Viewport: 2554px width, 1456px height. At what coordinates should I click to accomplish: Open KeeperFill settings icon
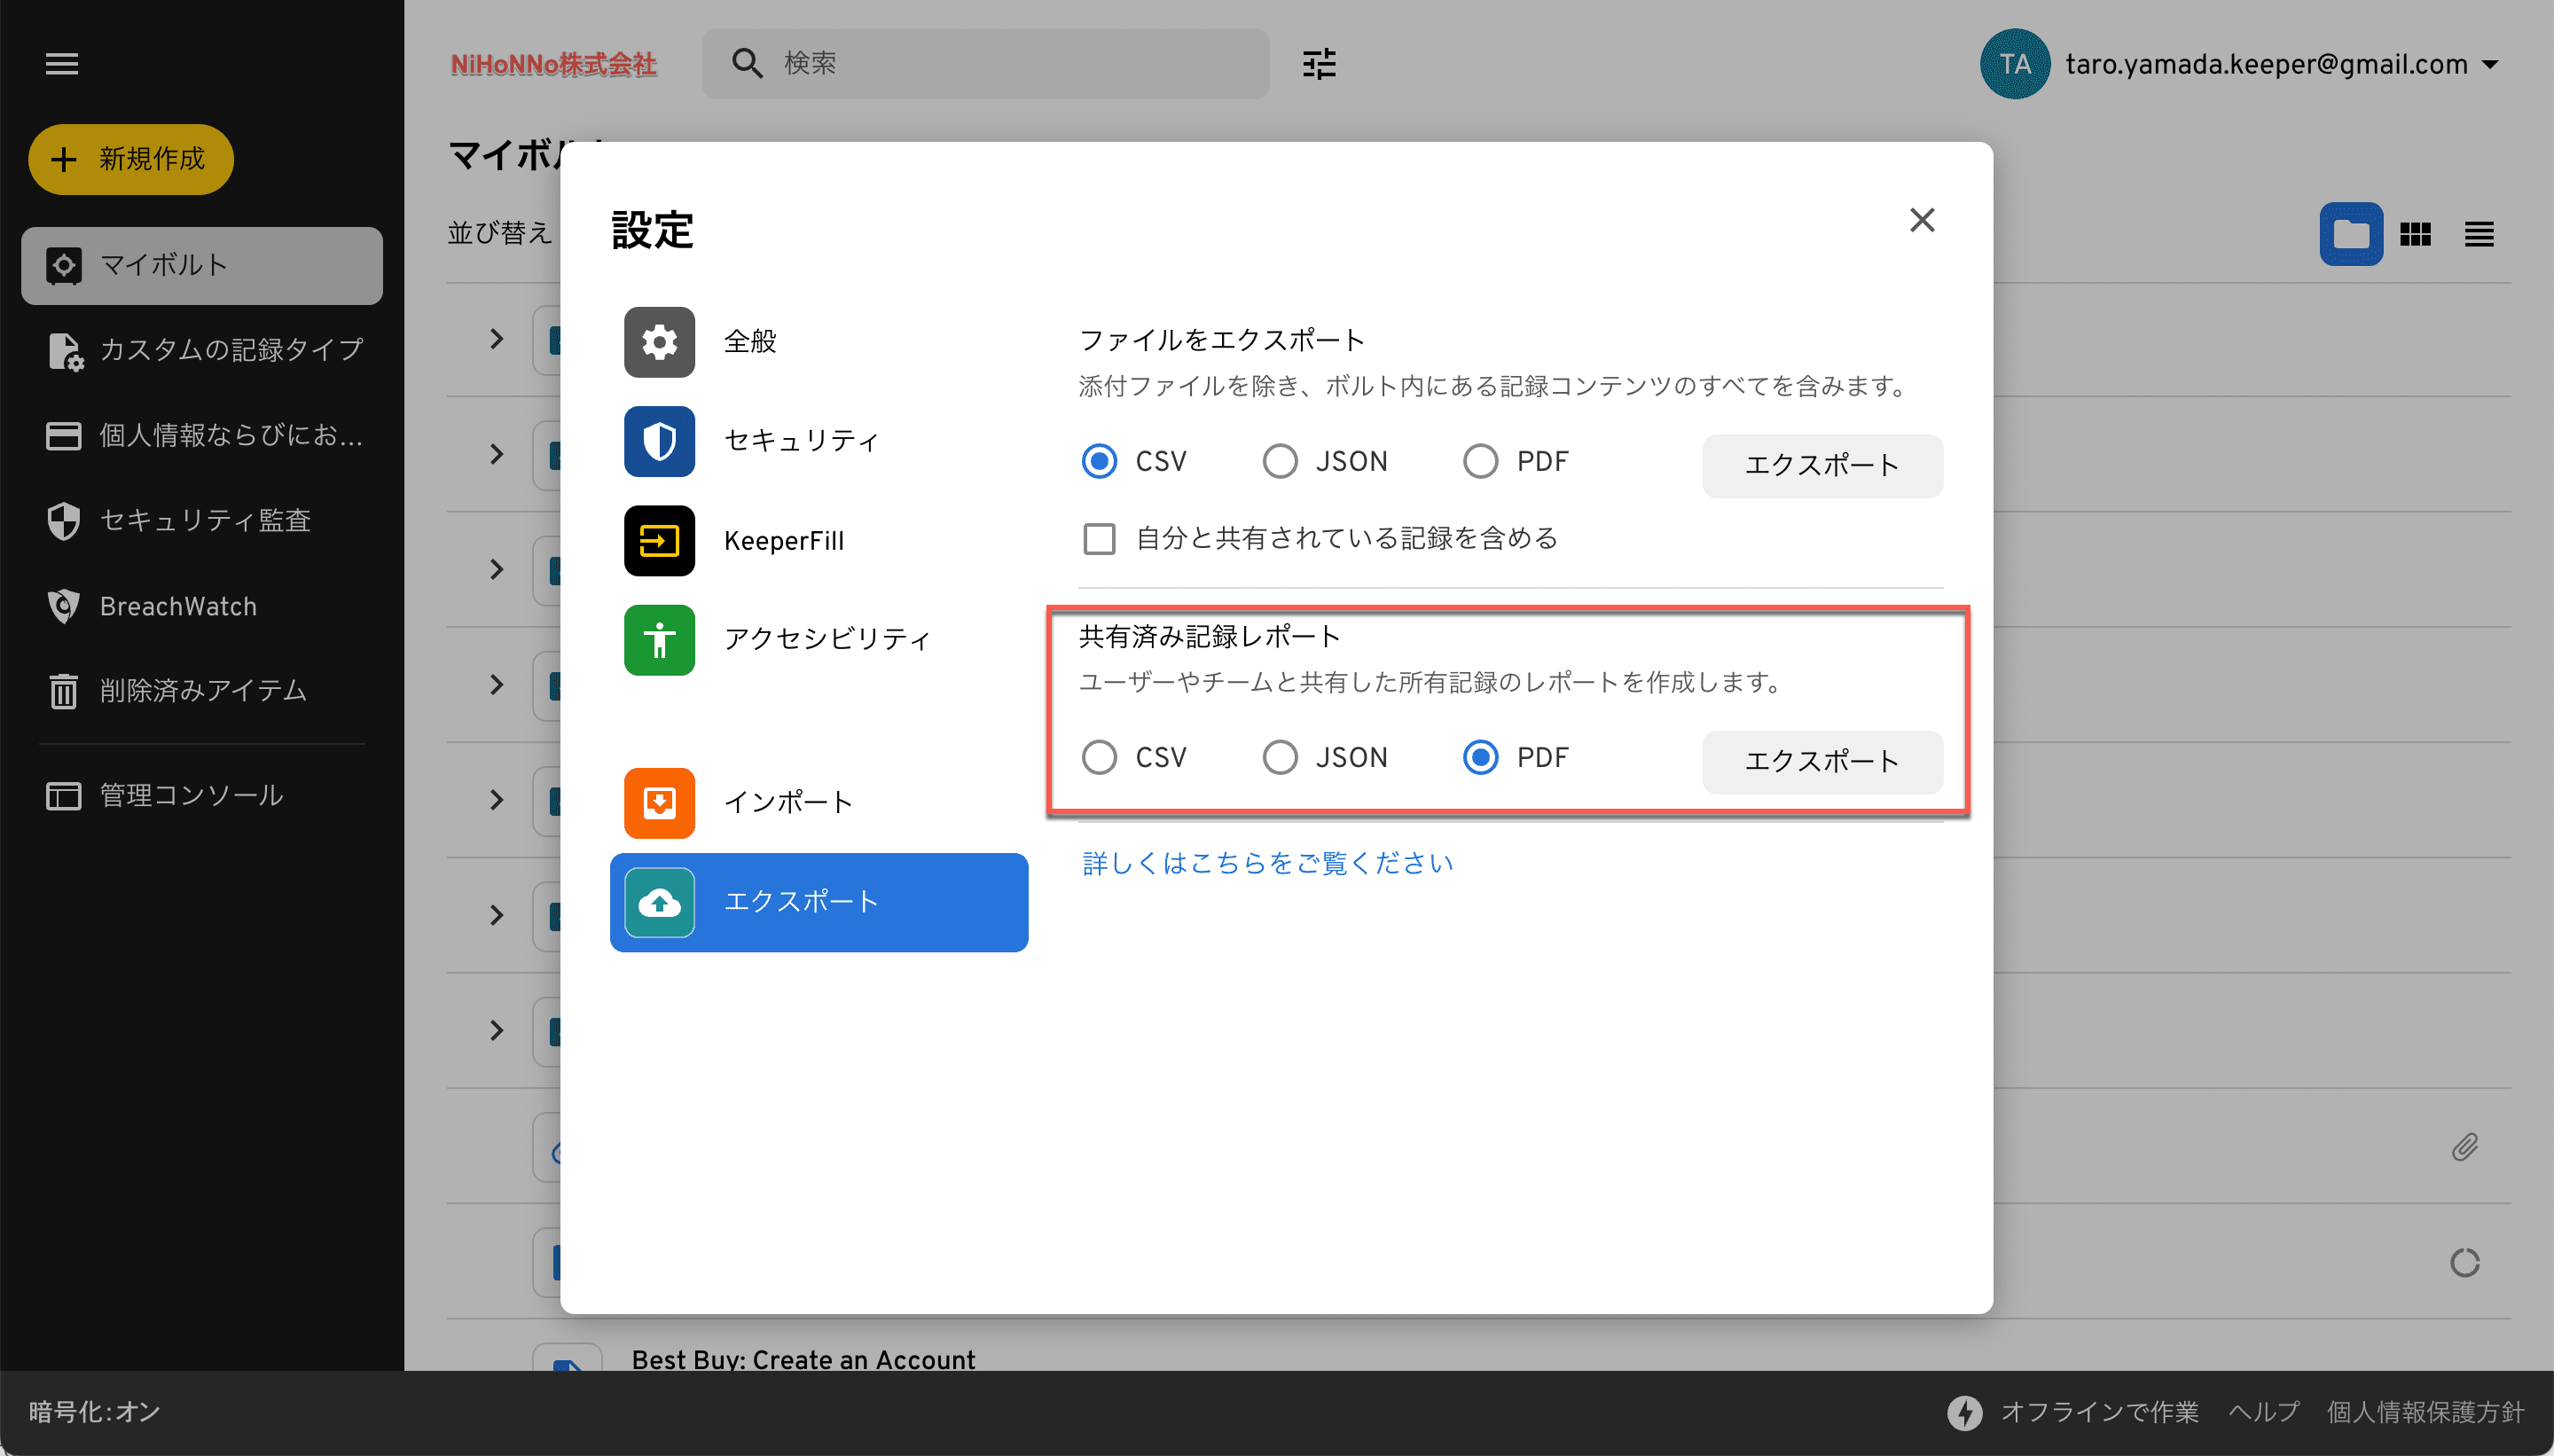[659, 541]
